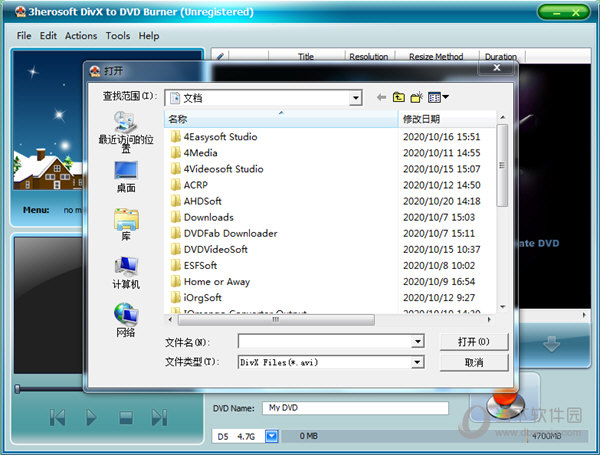Expand the D5 4.7G disc size dropdown
Screen dimensions: 600x455
pos(272,436)
